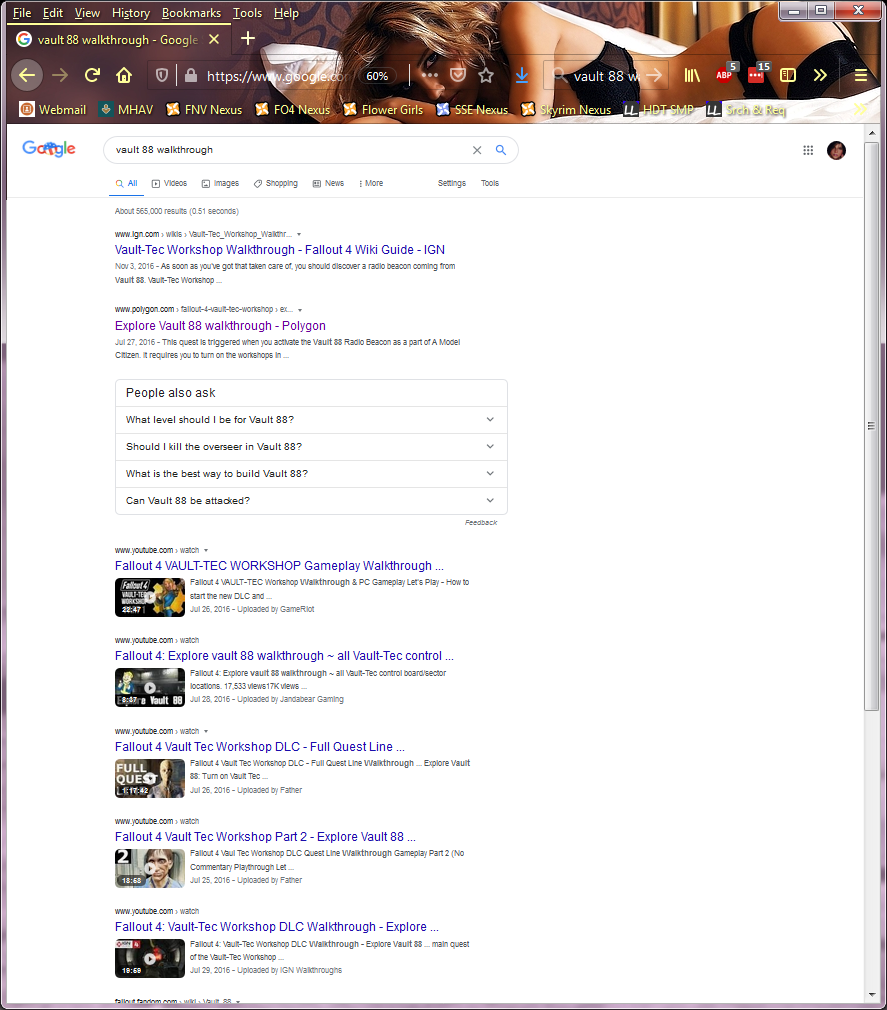This screenshot has height=1010, width=887.
Task: Open the Google apps grid
Action: 808,150
